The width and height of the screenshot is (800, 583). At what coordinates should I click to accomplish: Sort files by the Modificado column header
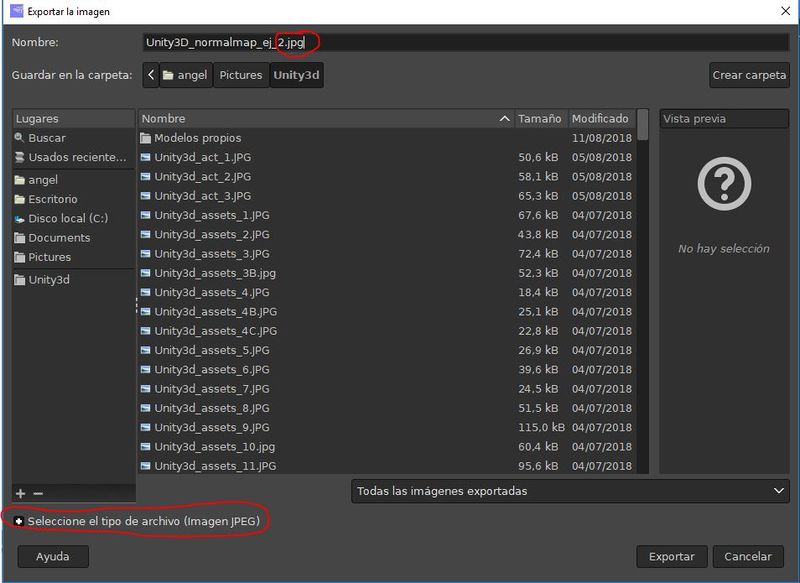tap(601, 118)
